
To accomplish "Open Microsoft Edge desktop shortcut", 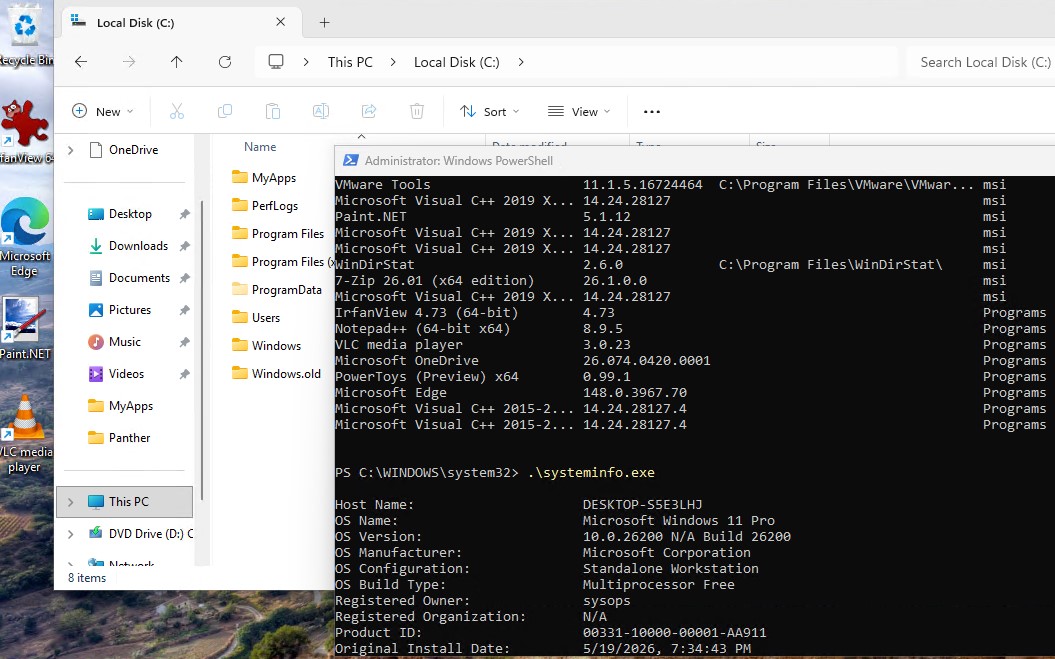I will tap(25, 237).
